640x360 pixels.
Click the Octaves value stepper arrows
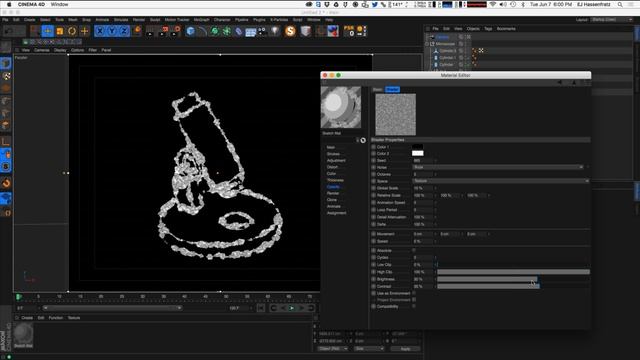click(x=436, y=174)
